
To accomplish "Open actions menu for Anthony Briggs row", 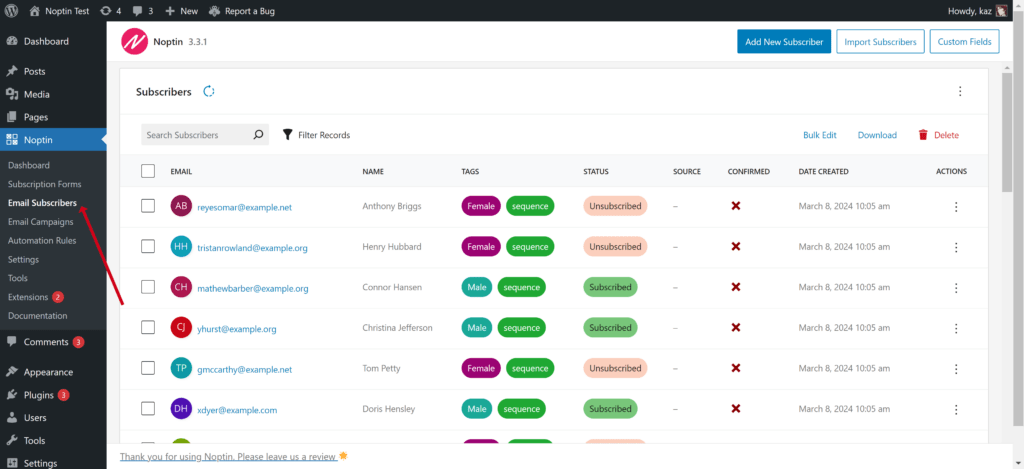I will coord(956,206).
